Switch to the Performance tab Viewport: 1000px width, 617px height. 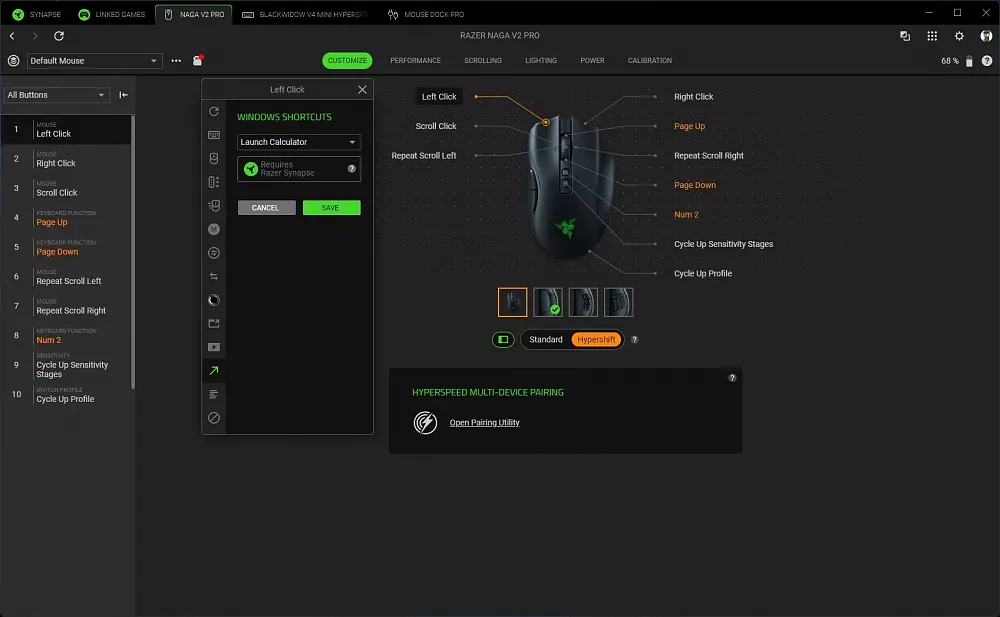pos(415,61)
